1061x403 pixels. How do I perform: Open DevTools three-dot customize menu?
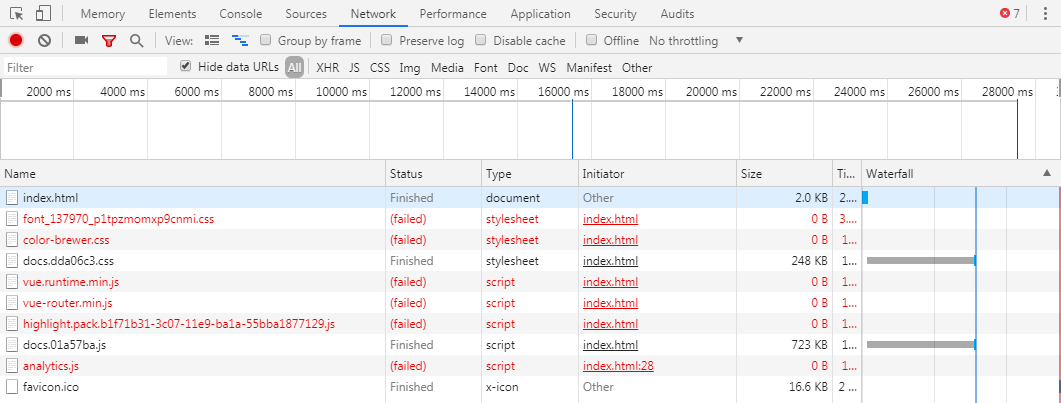(x=1047, y=14)
